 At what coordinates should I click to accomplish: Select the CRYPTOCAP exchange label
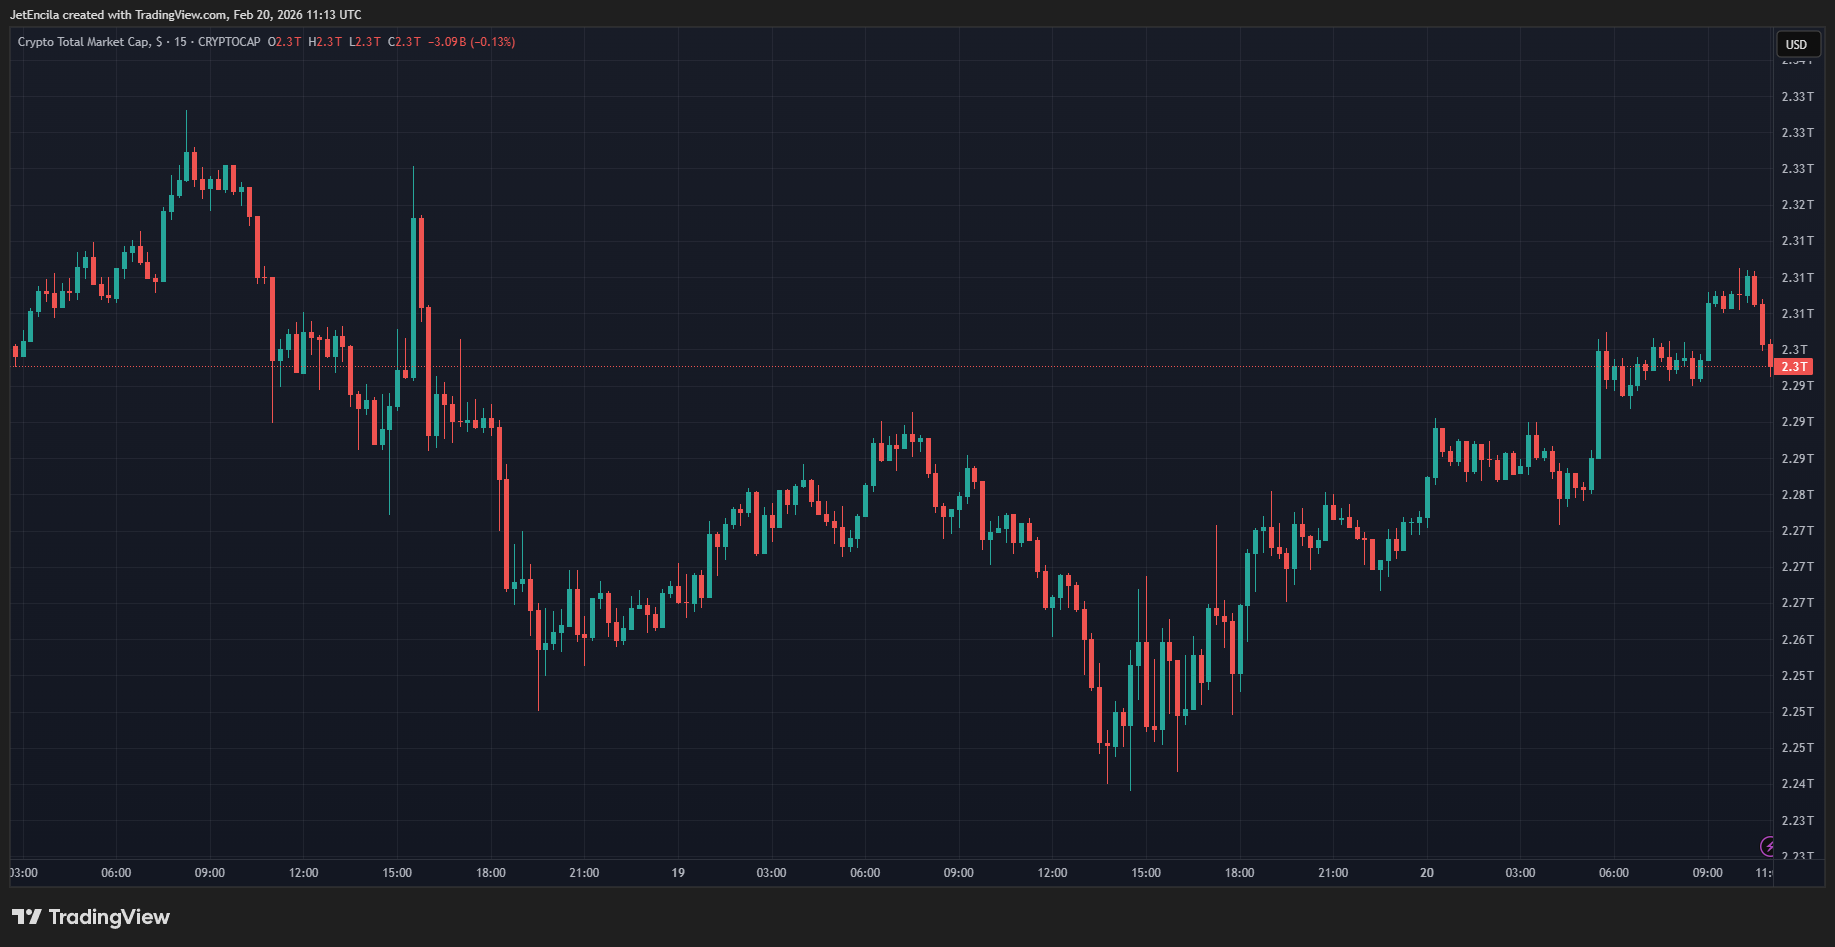(229, 42)
